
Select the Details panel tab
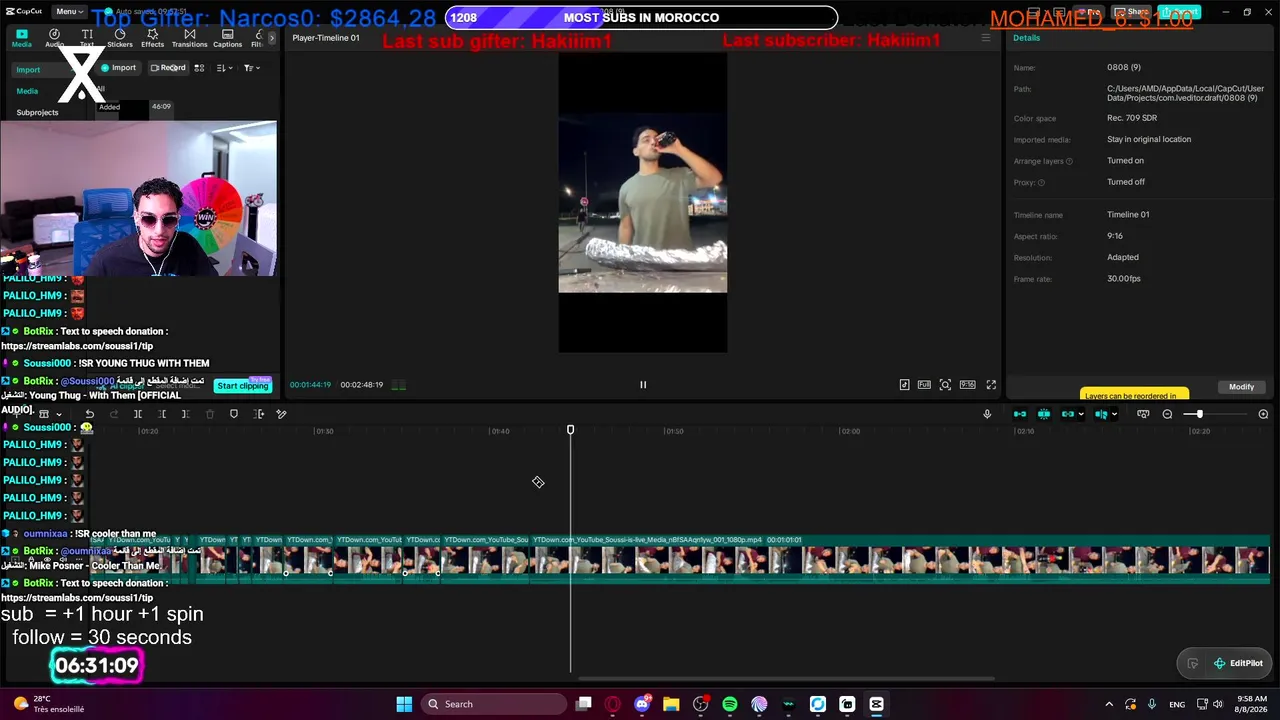[1026, 38]
